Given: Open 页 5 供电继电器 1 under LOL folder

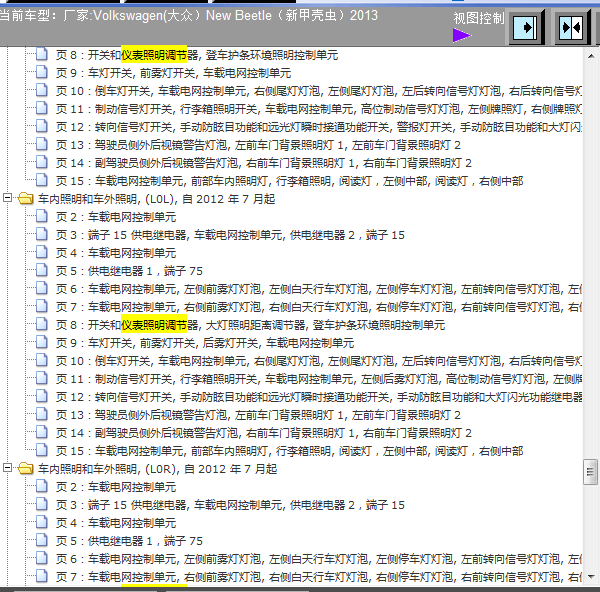Looking at the screenshot, I should click(129, 271).
